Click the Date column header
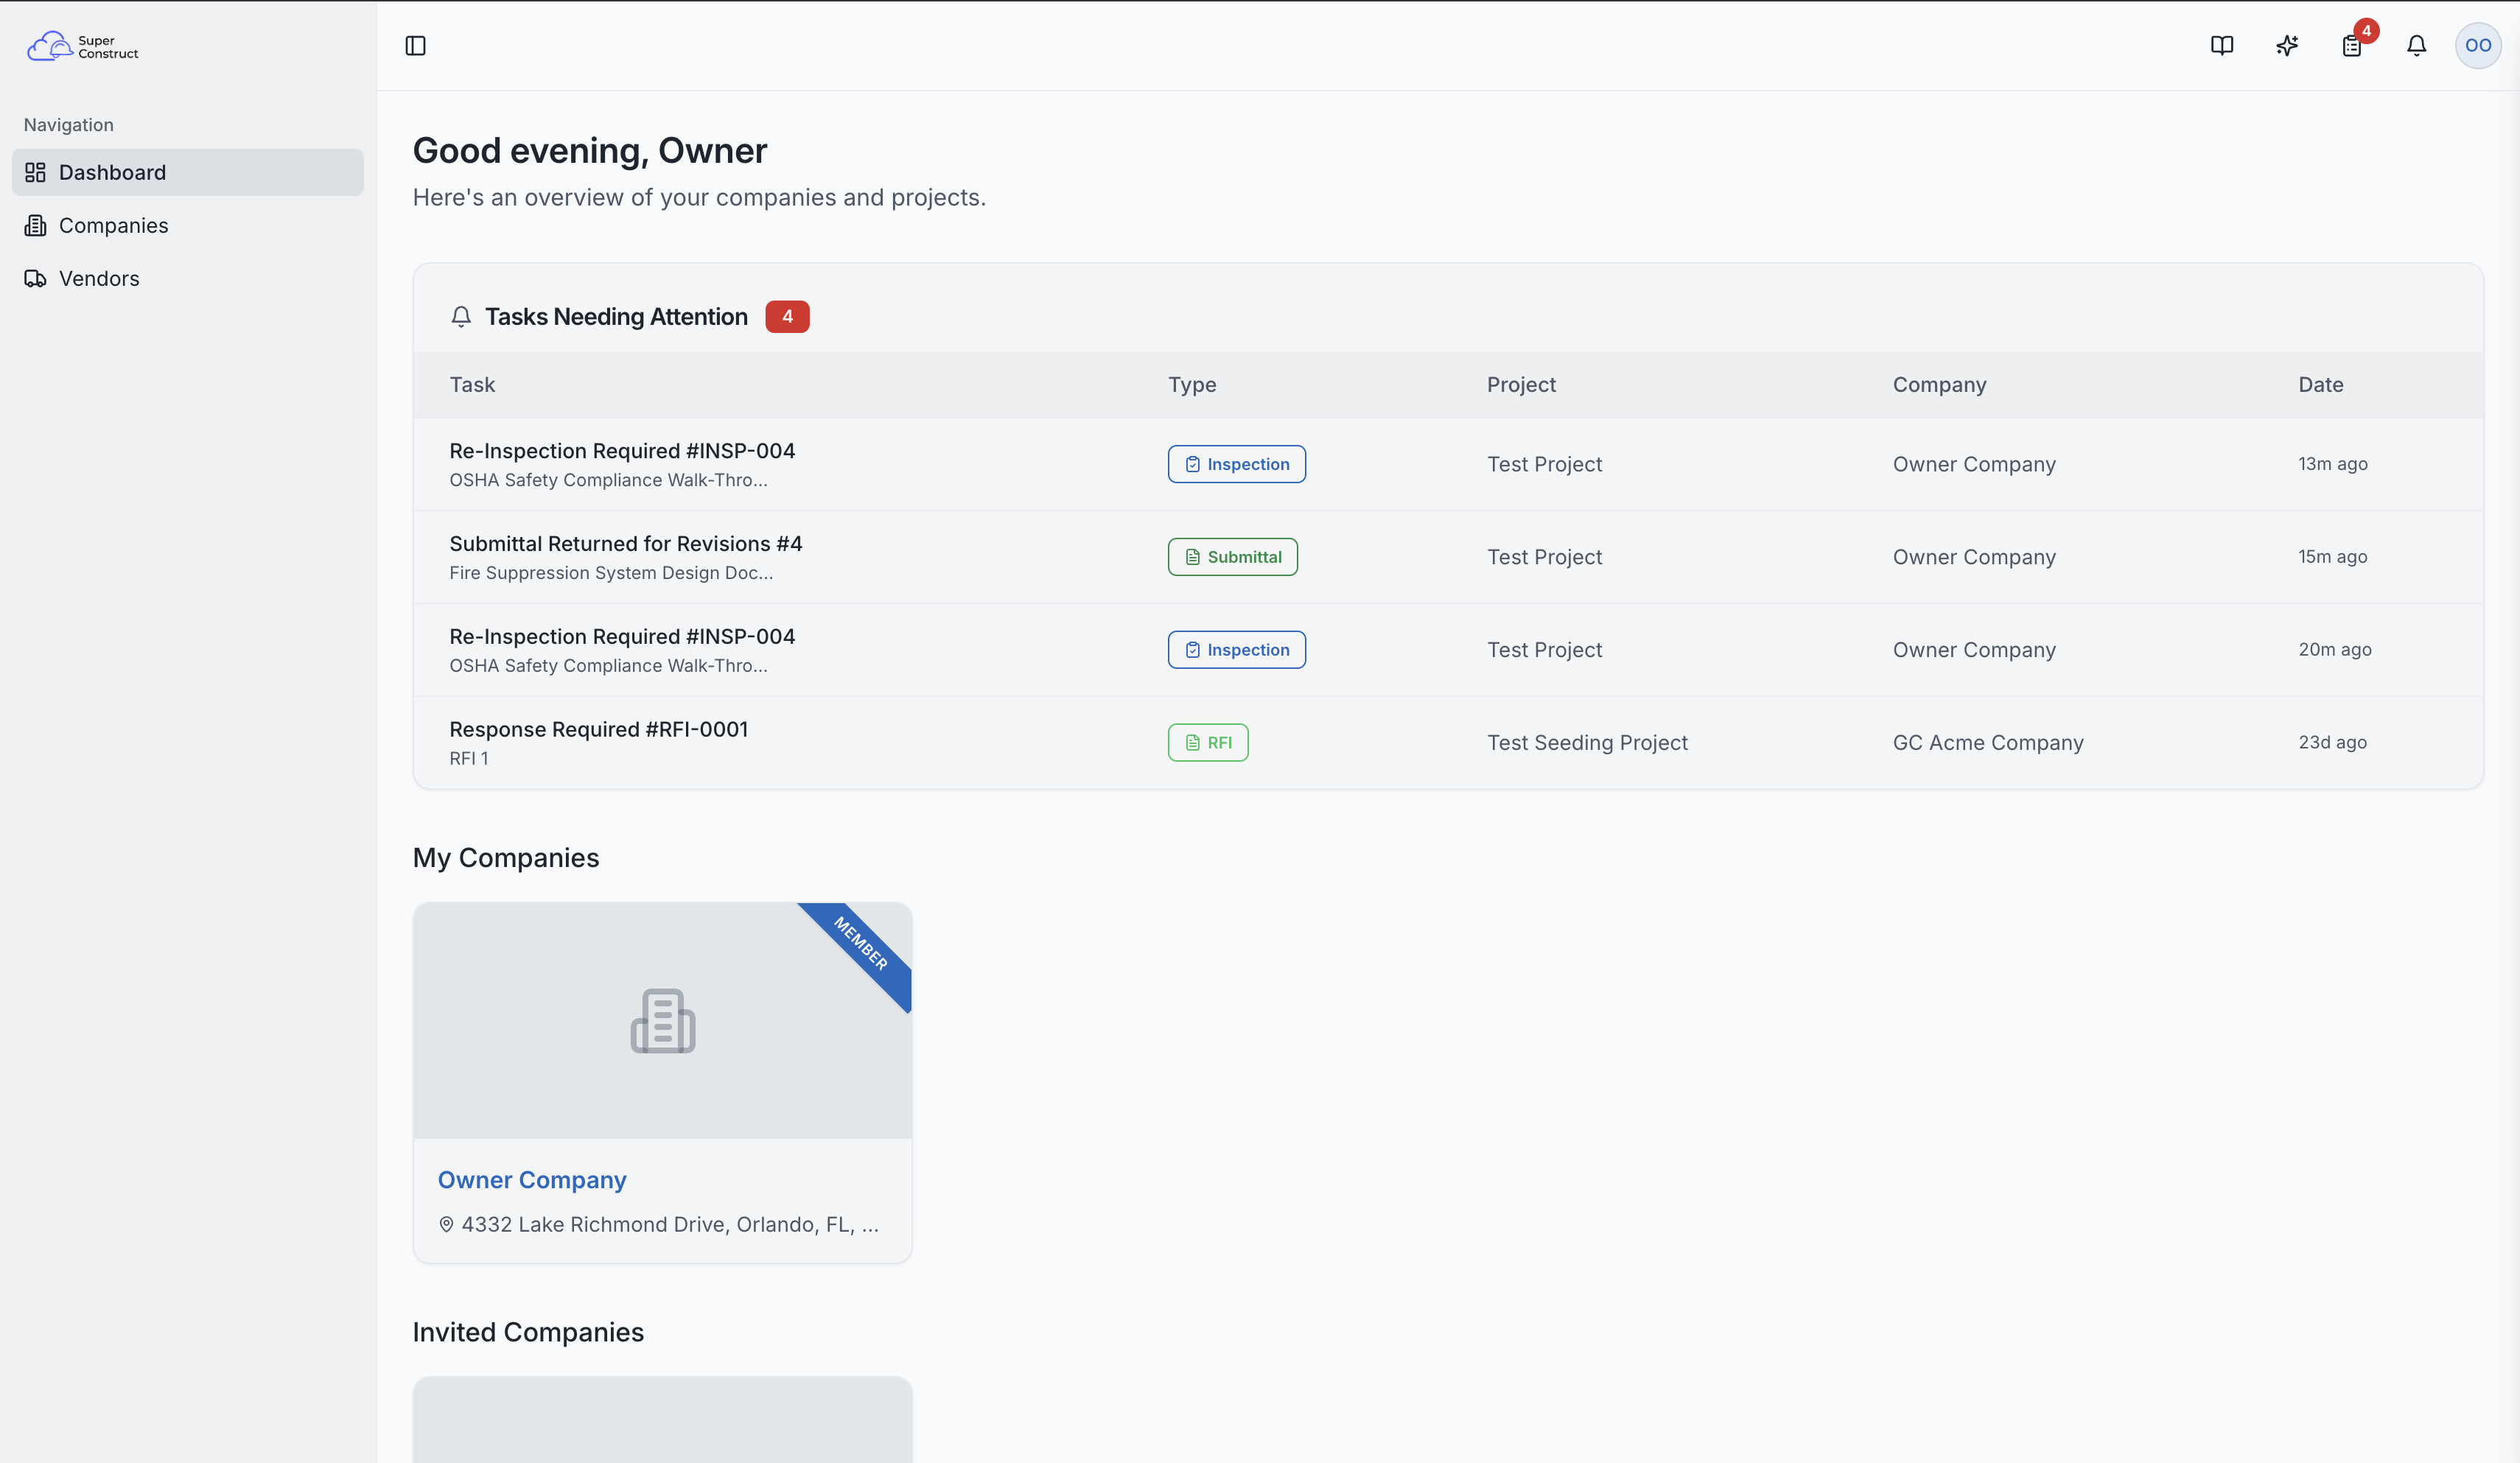2520x1463 pixels. [2320, 385]
